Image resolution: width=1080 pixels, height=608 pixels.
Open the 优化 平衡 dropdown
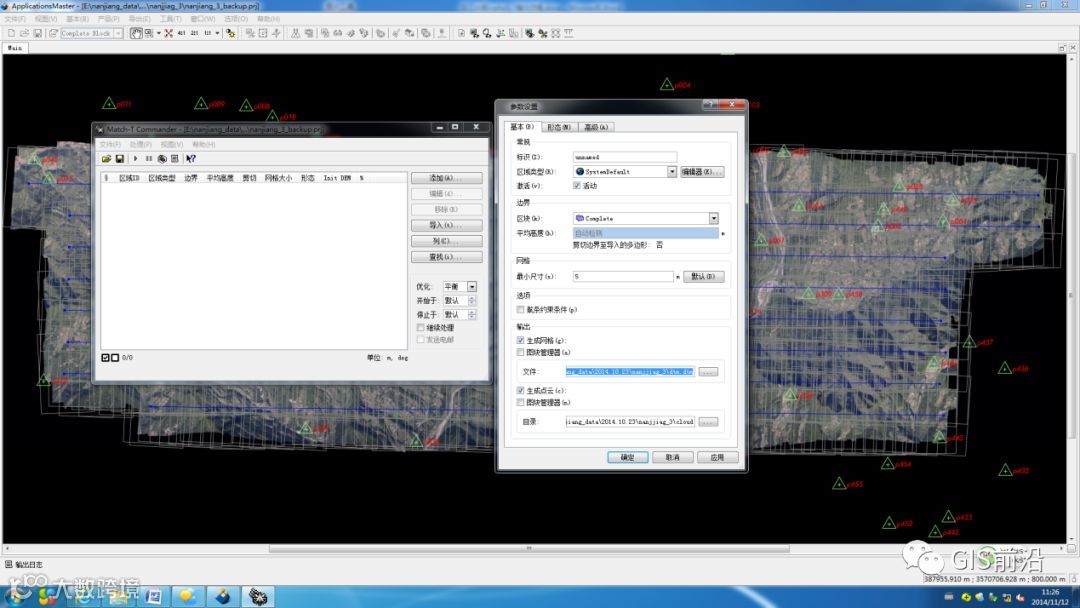coord(472,286)
